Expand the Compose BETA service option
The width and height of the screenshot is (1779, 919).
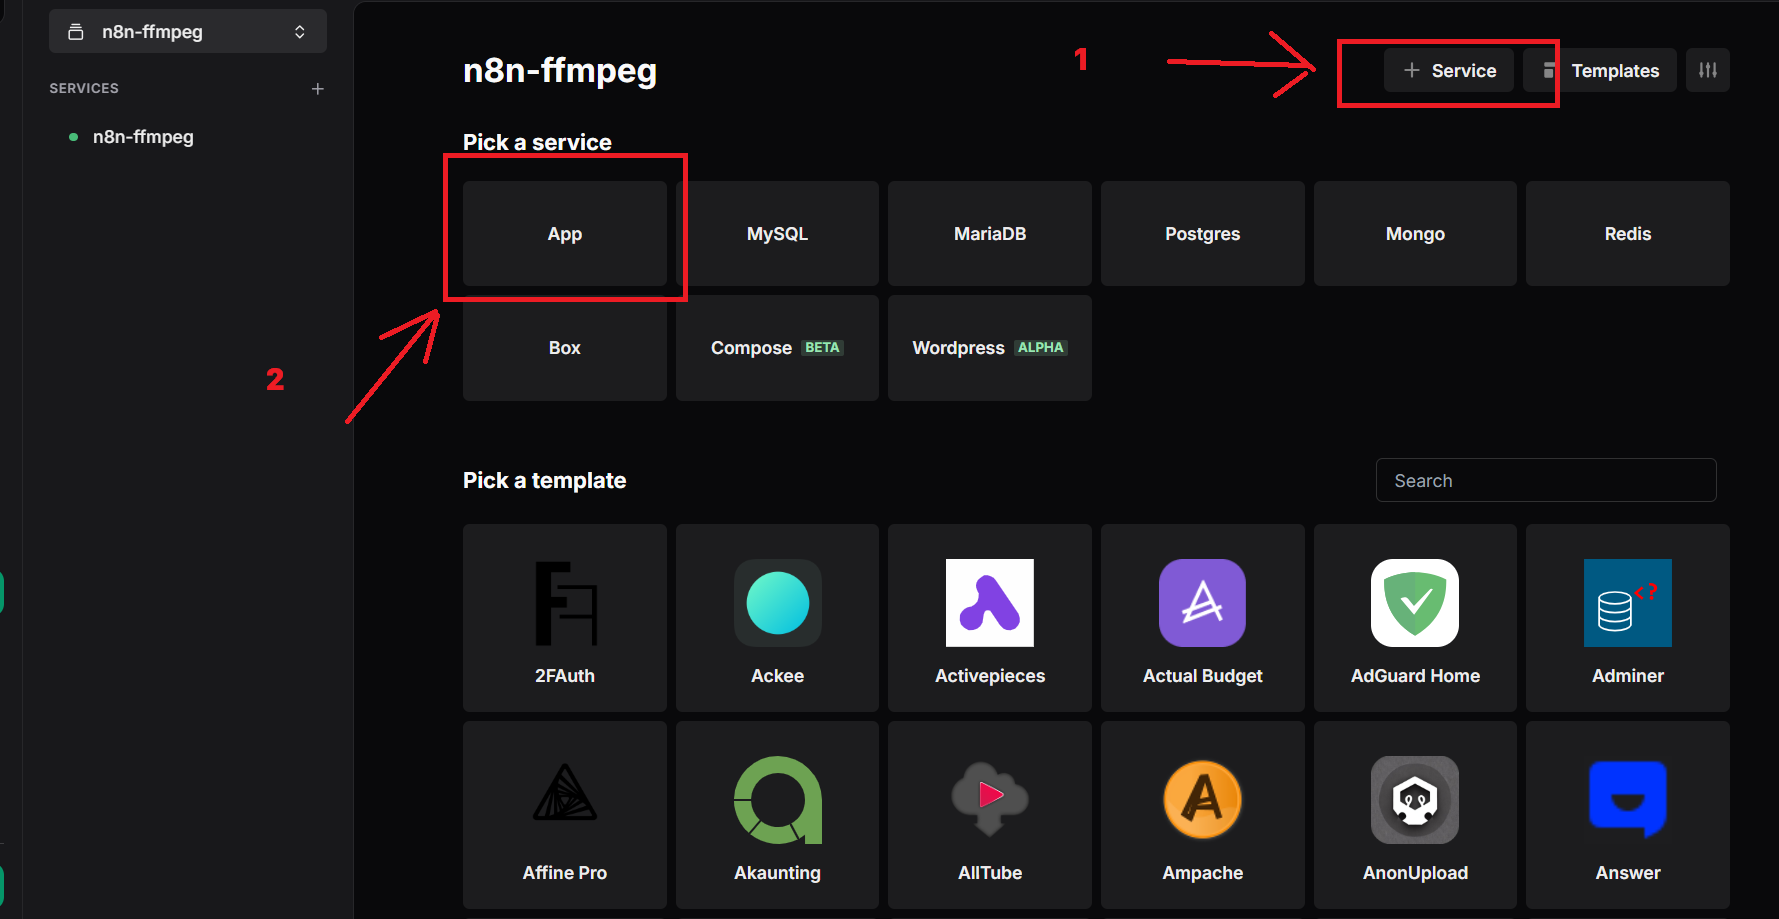(777, 347)
